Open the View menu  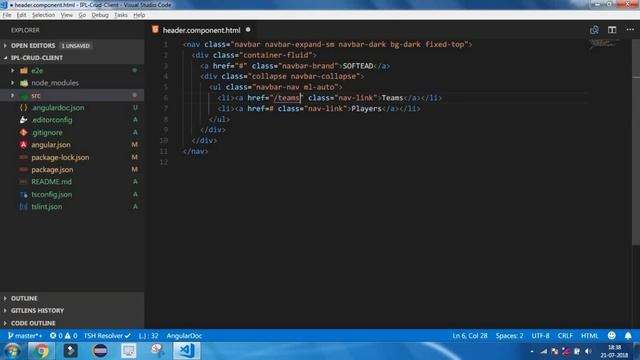click(67, 15)
